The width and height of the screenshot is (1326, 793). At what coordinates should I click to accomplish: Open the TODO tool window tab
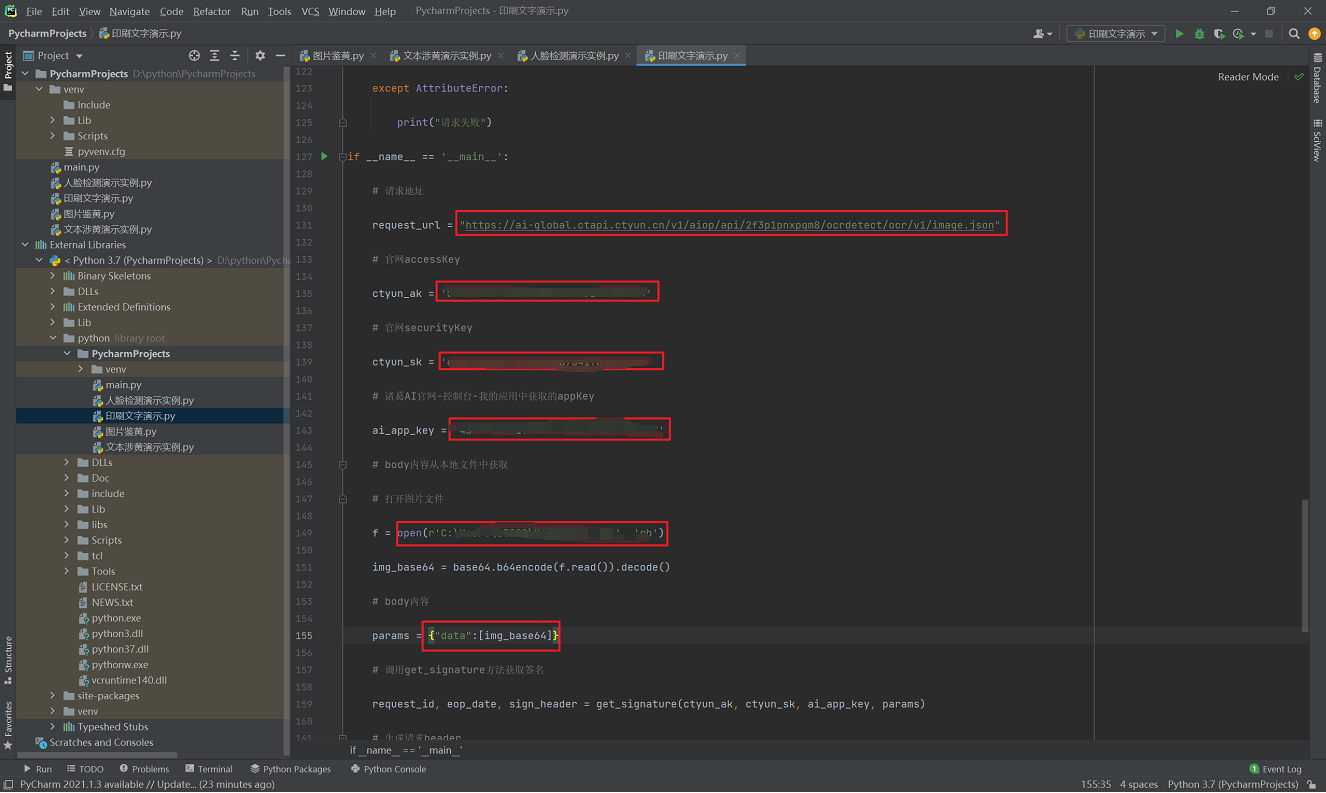(85, 769)
